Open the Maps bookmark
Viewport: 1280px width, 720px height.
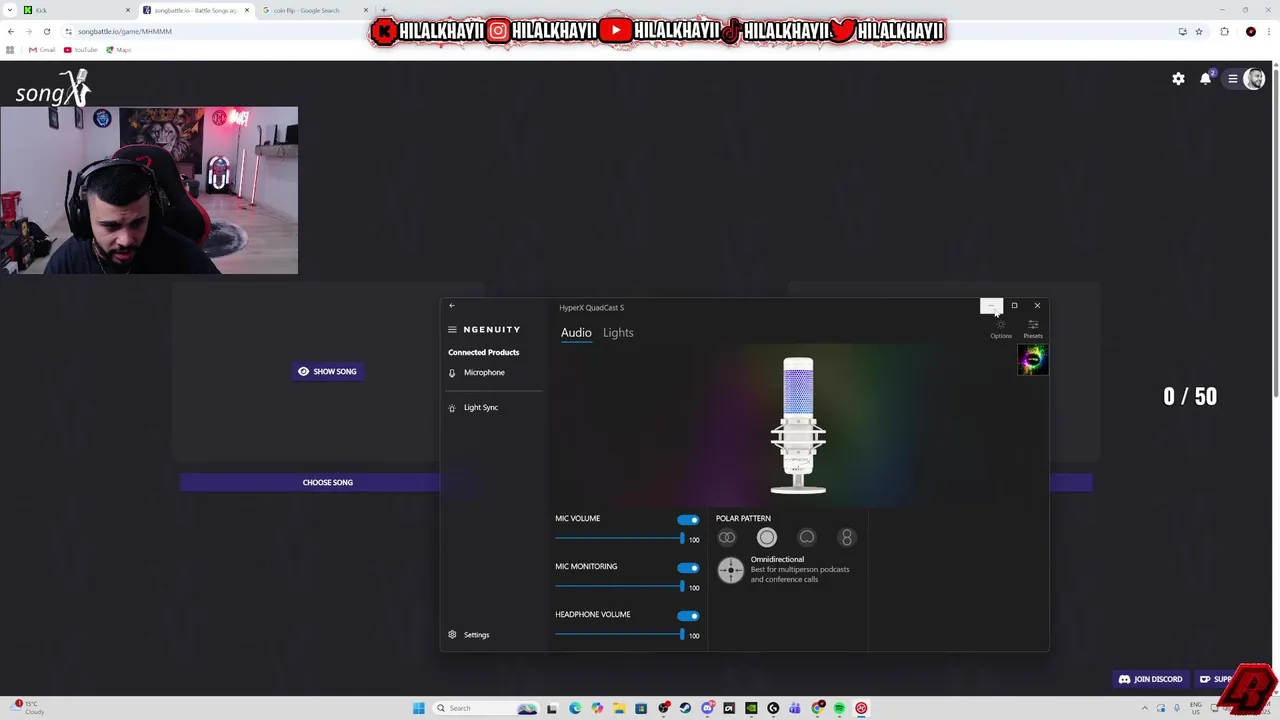(119, 50)
